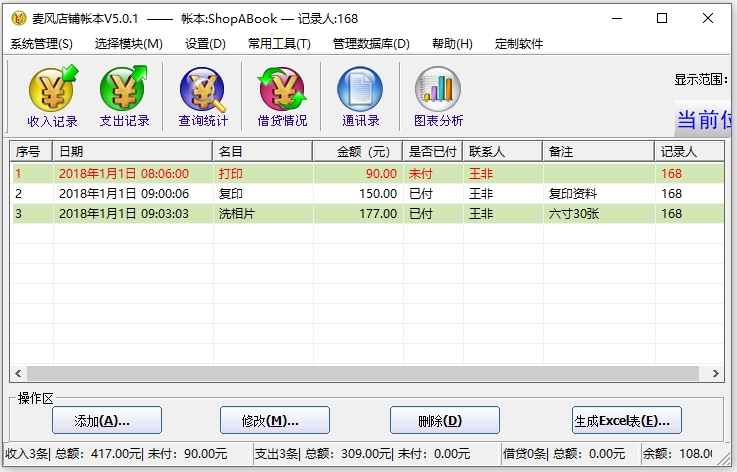737x472 pixels.
Task: Click the date 2018年1月1日 09:00:06
Action: click(x=124, y=194)
